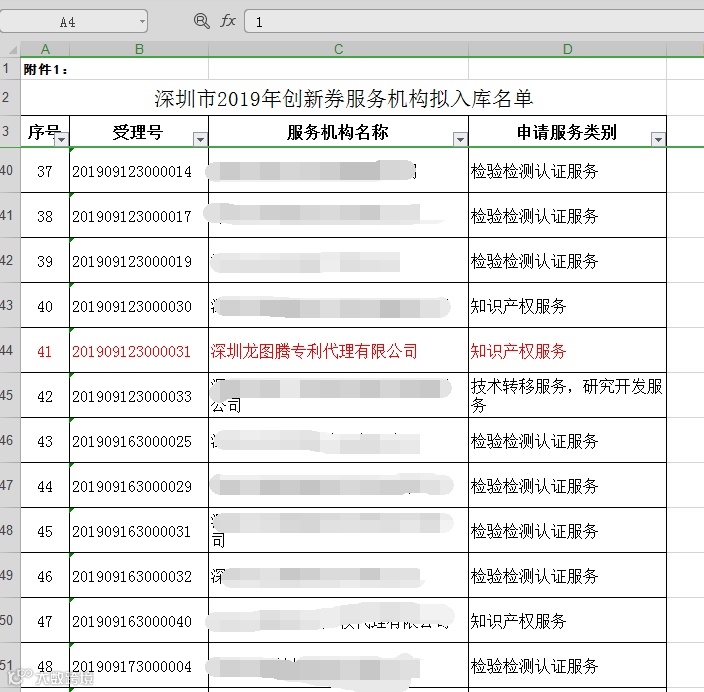Click the zoom magnifier icon beside fx

point(202,21)
